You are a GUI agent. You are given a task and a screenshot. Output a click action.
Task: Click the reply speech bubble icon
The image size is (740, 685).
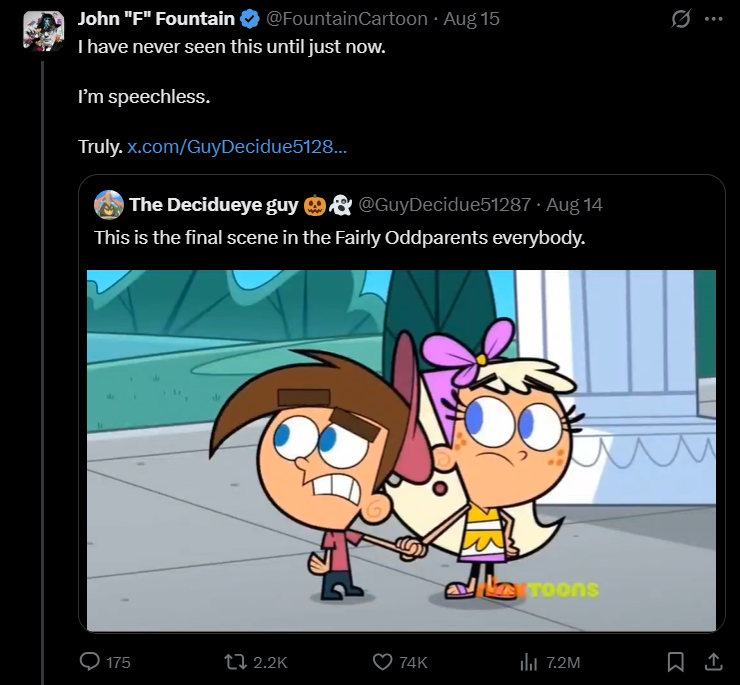point(89,661)
